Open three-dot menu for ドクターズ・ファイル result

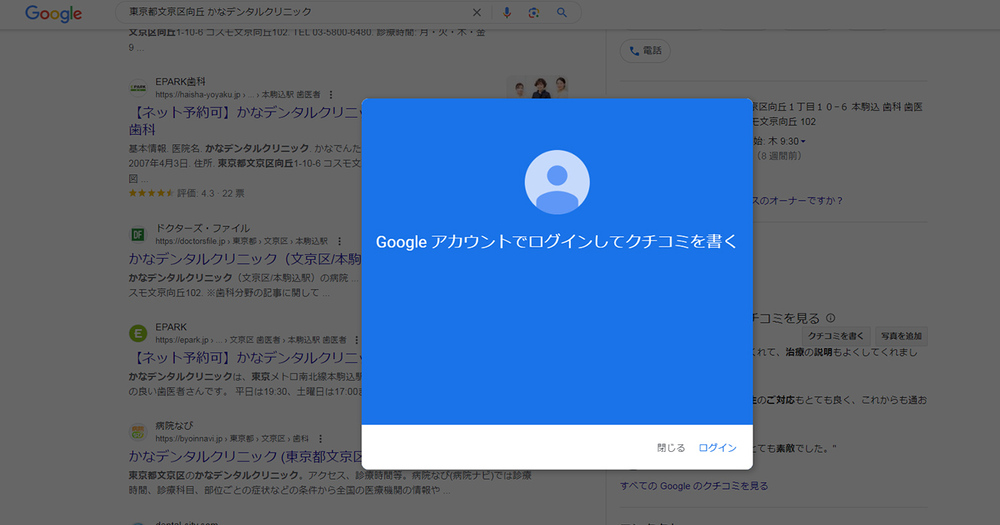click(x=339, y=241)
